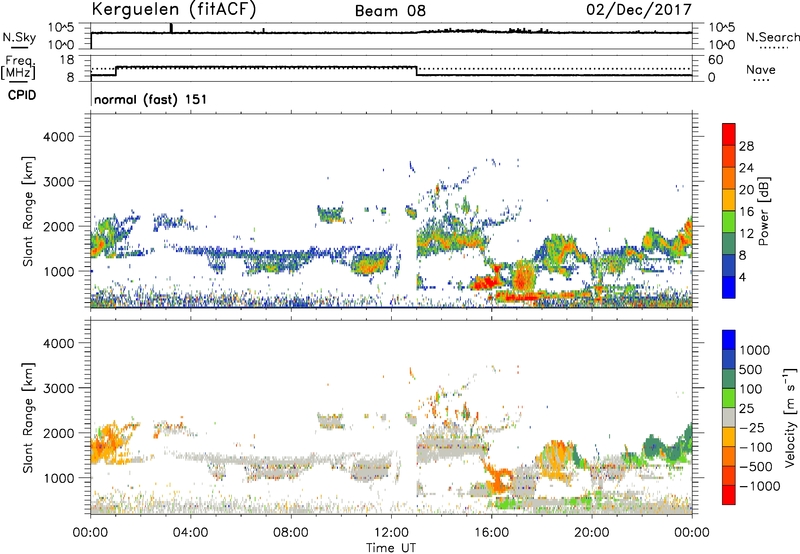Click the 'Velocity [m s-1]' color bar label
800x554 pixels.
(790, 417)
